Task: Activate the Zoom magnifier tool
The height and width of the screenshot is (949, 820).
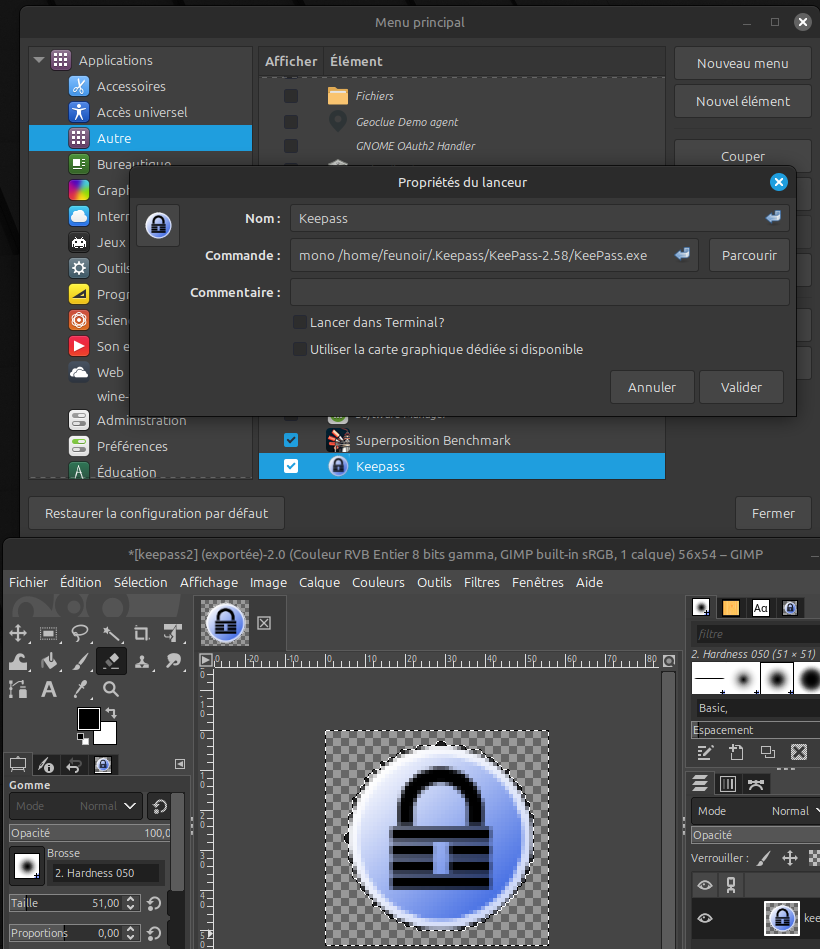Action: tap(111, 689)
